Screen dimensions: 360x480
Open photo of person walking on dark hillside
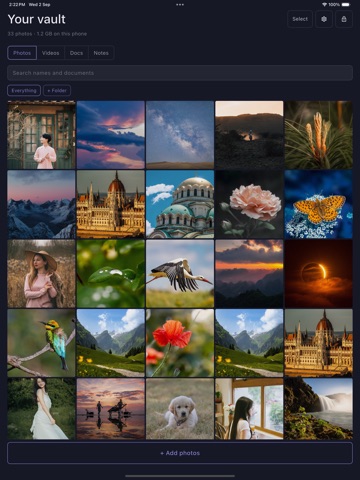(x=249, y=135)
